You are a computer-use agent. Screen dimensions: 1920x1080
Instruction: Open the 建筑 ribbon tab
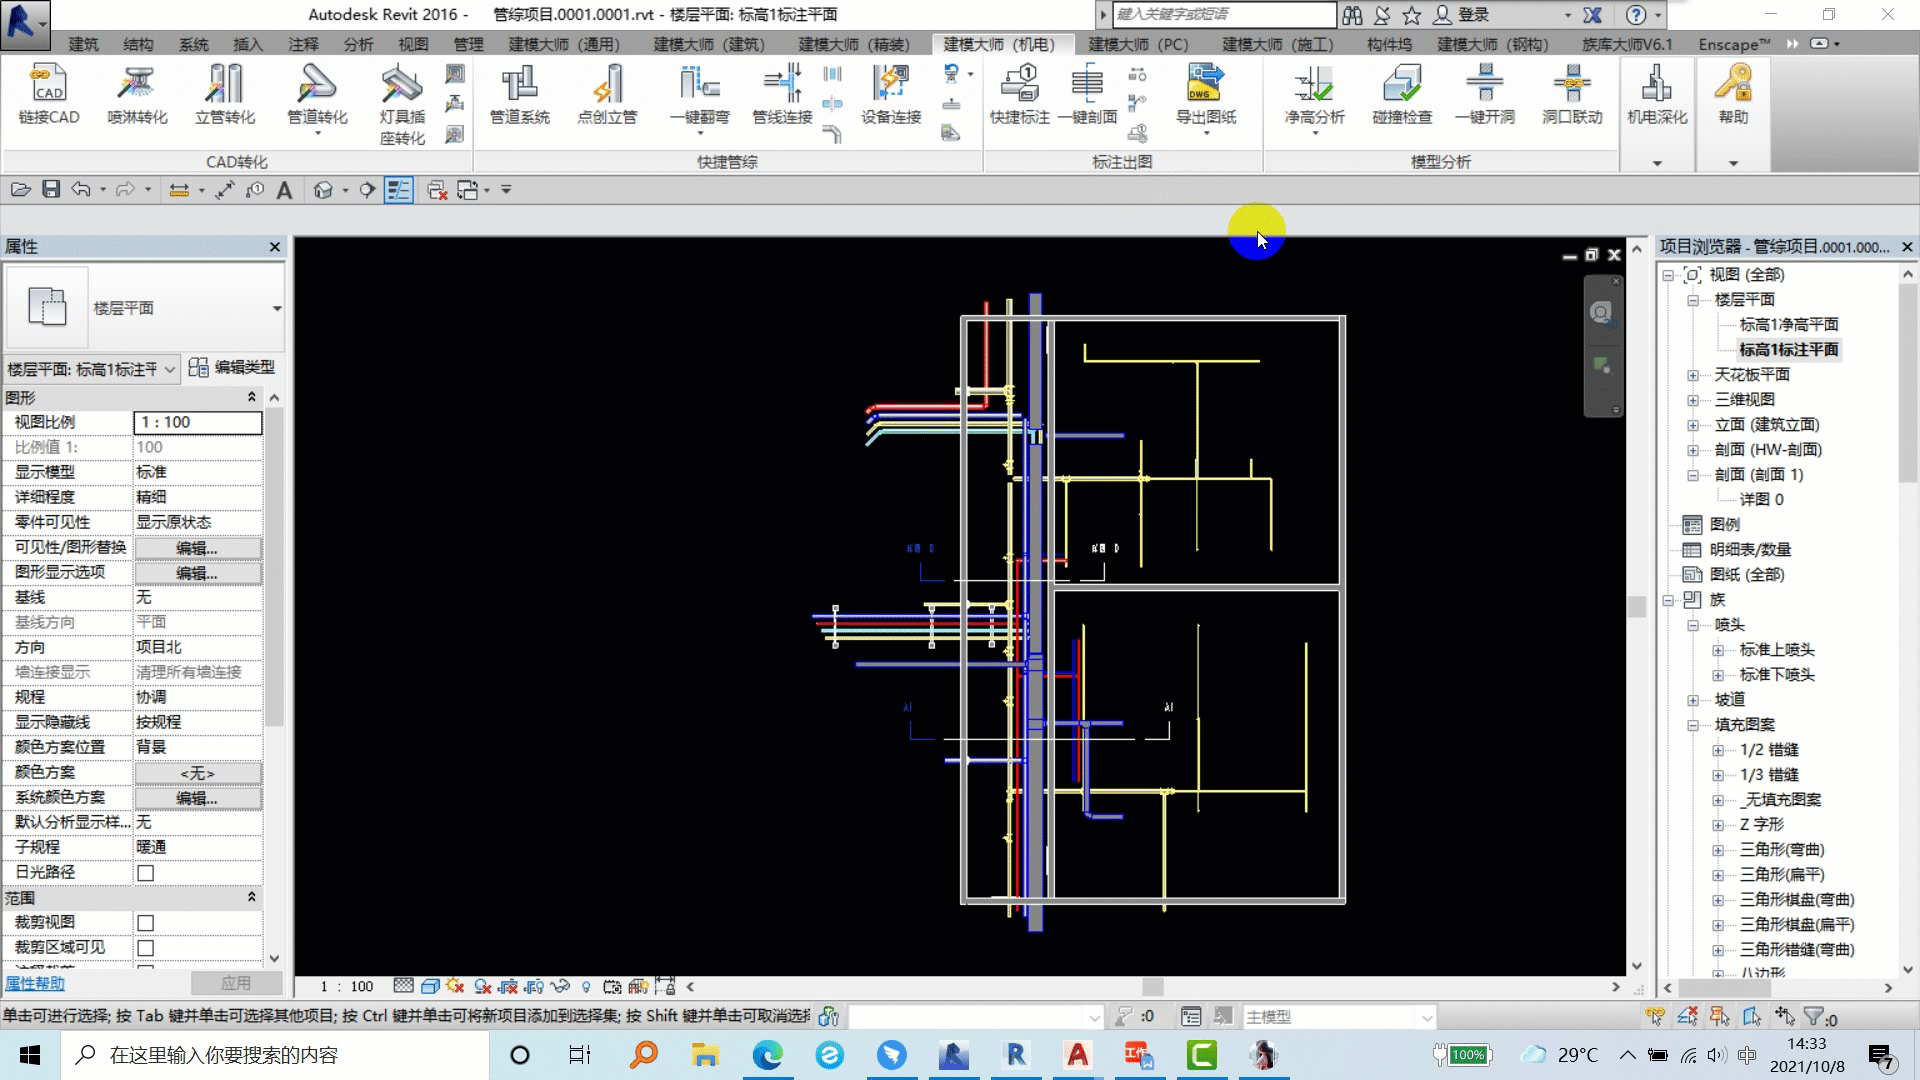click(84, 44)
